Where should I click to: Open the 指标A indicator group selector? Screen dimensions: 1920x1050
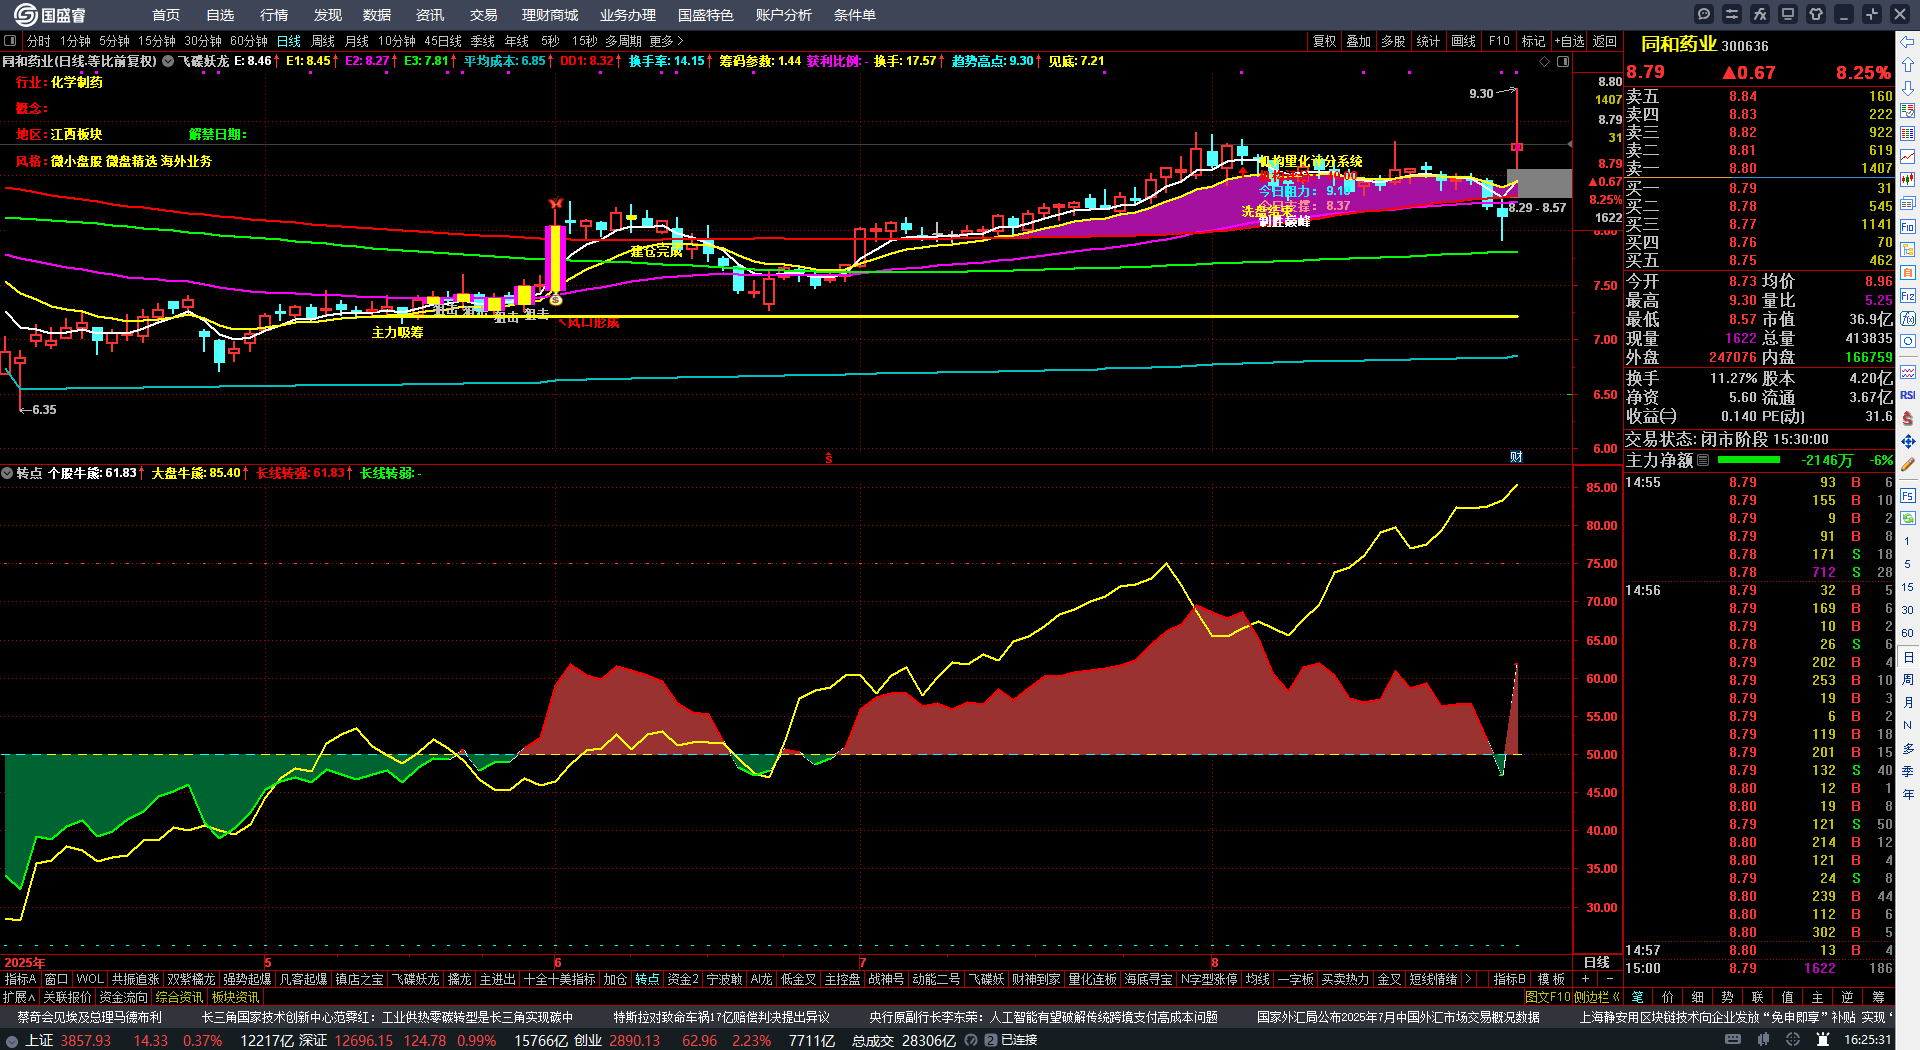20,979
